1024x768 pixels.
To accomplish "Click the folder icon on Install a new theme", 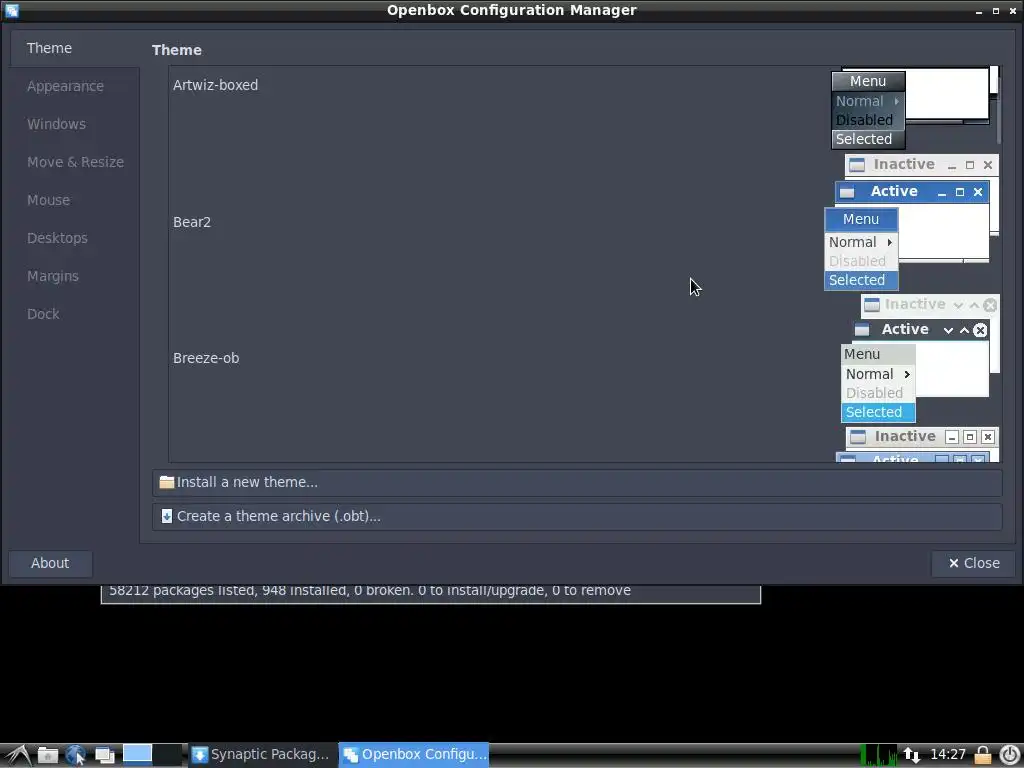I will tap(167, 482).
